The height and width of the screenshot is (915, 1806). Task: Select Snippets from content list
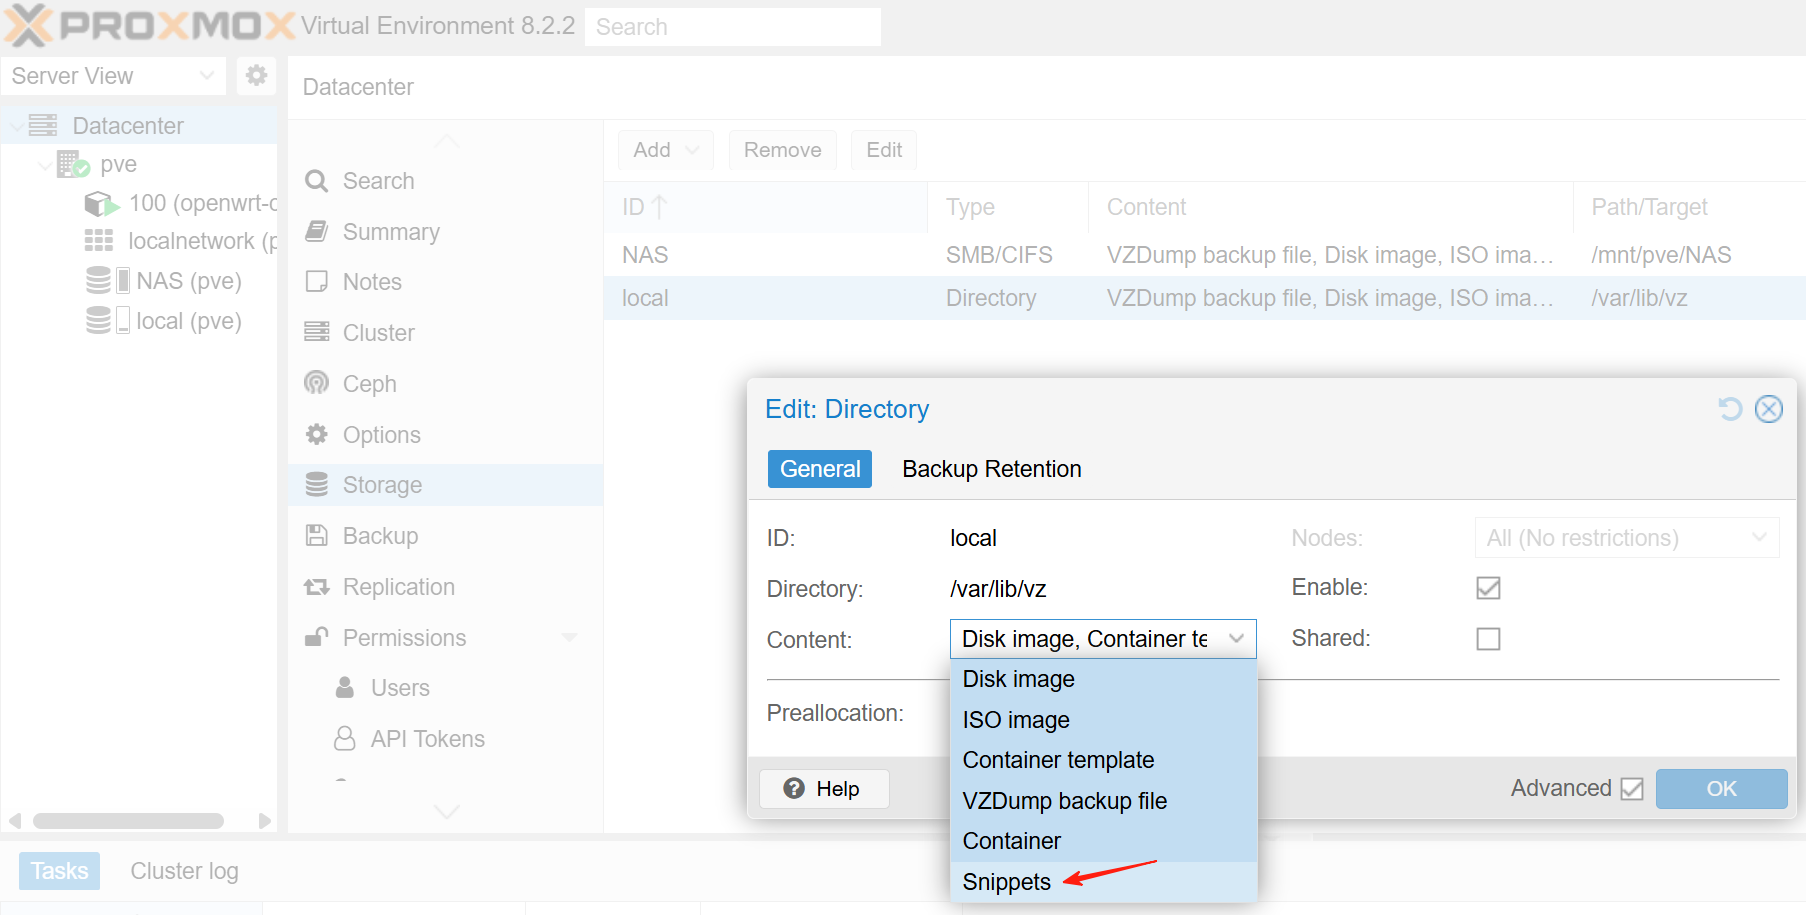coord(1006,882)
